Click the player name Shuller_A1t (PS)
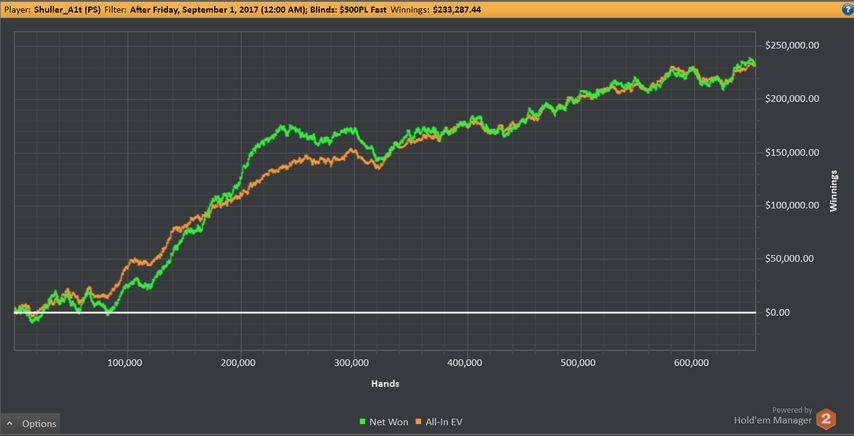 click(x=67, y=10)
